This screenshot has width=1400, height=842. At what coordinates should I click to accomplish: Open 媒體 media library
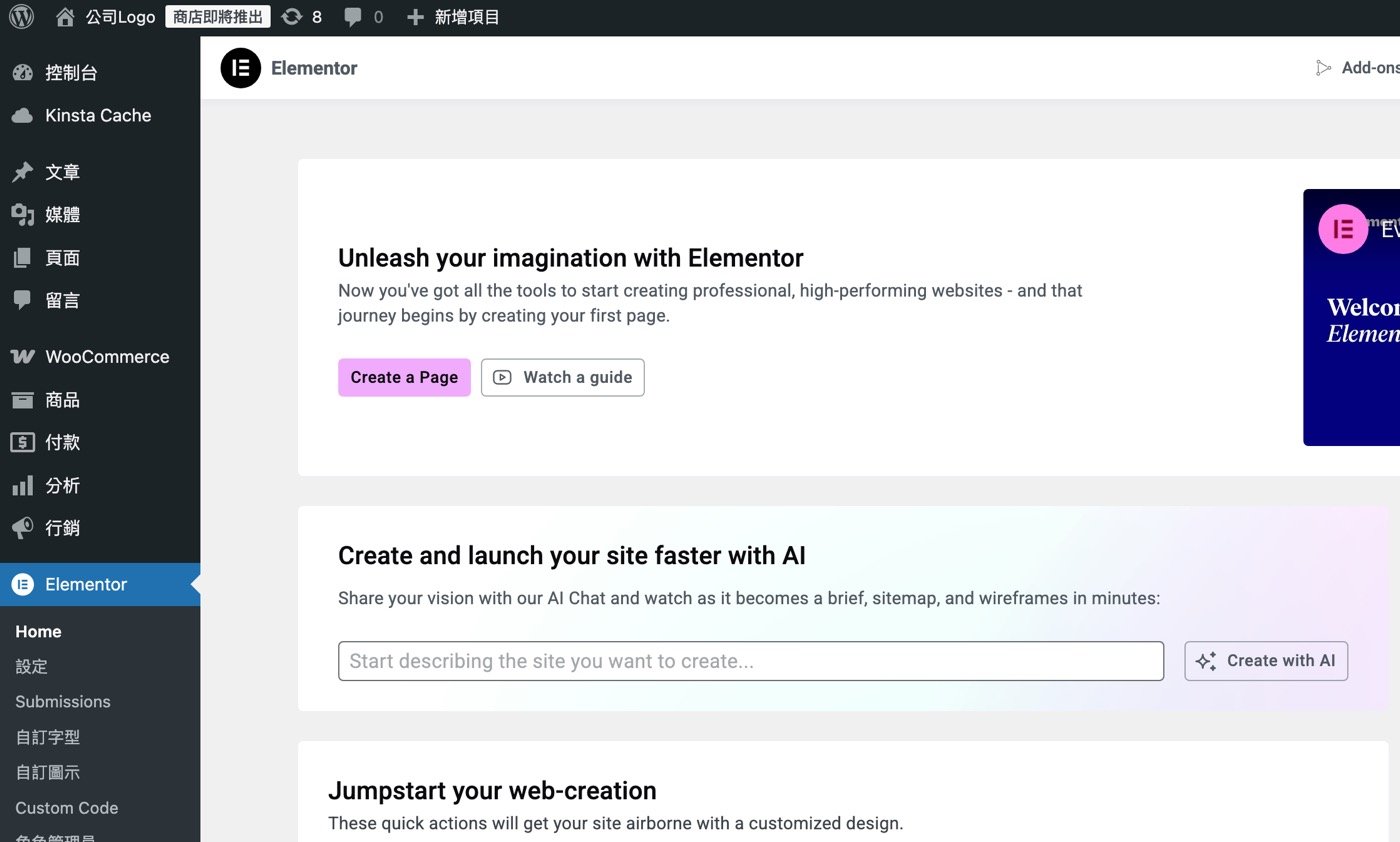click(62, 215)
